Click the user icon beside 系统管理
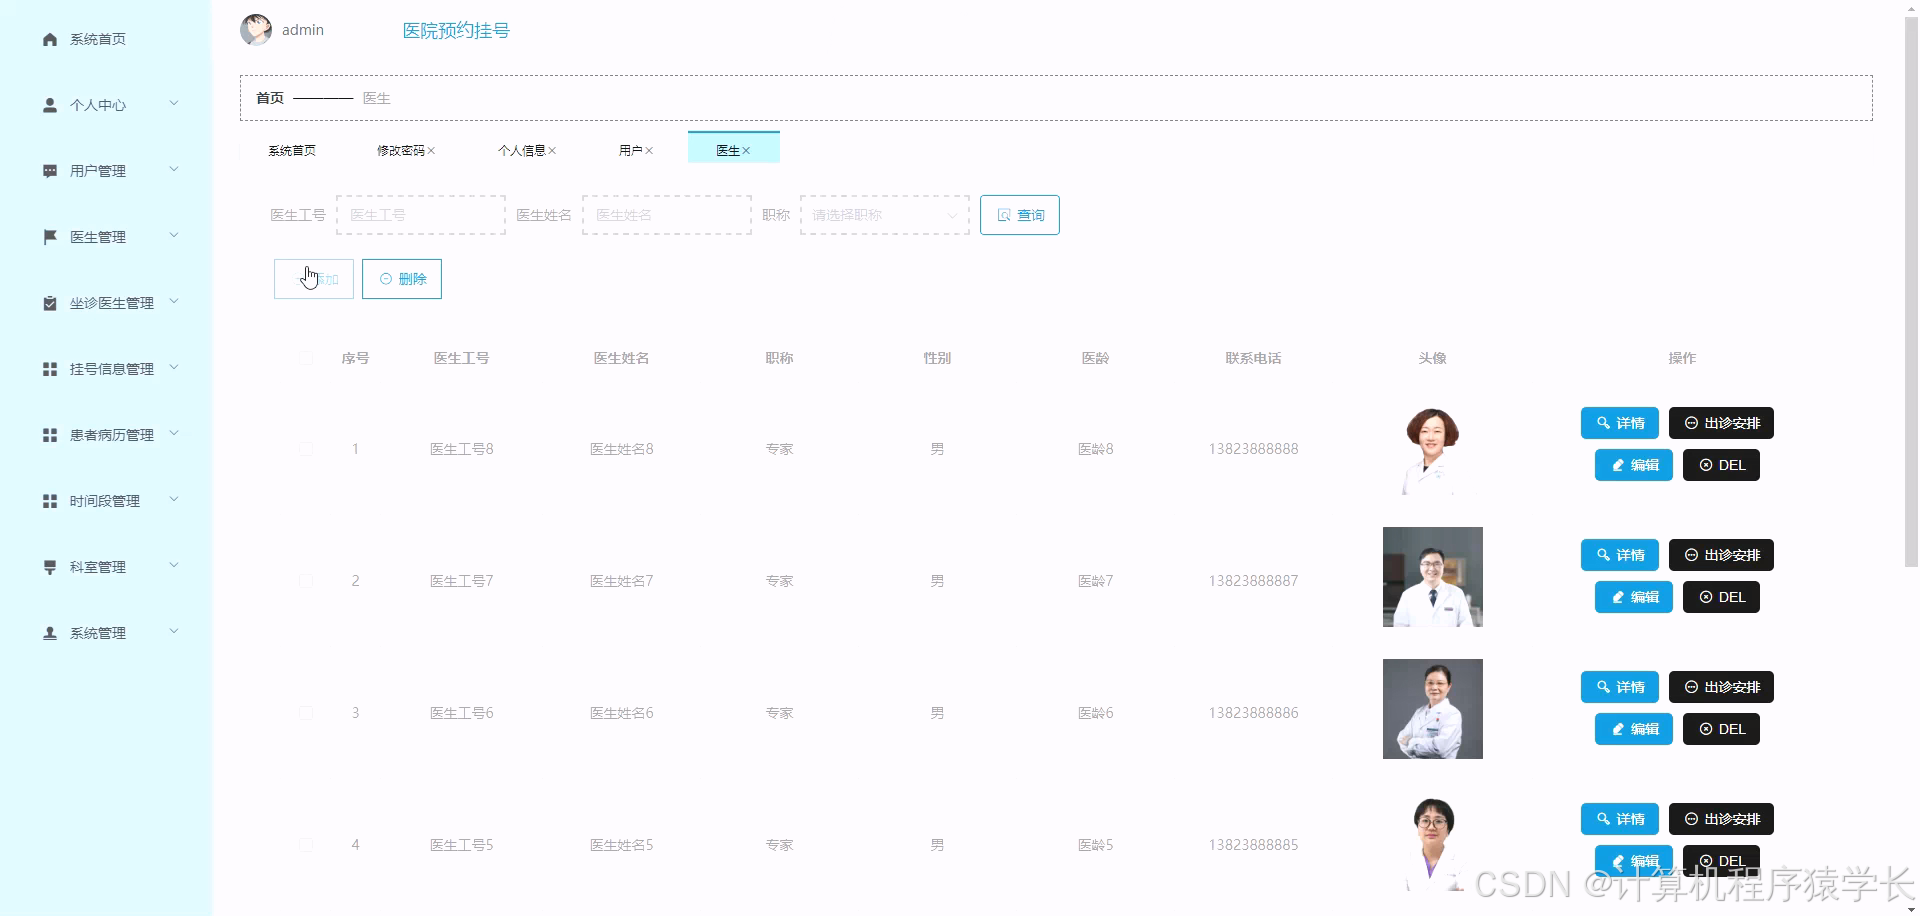 pos(50,633)
